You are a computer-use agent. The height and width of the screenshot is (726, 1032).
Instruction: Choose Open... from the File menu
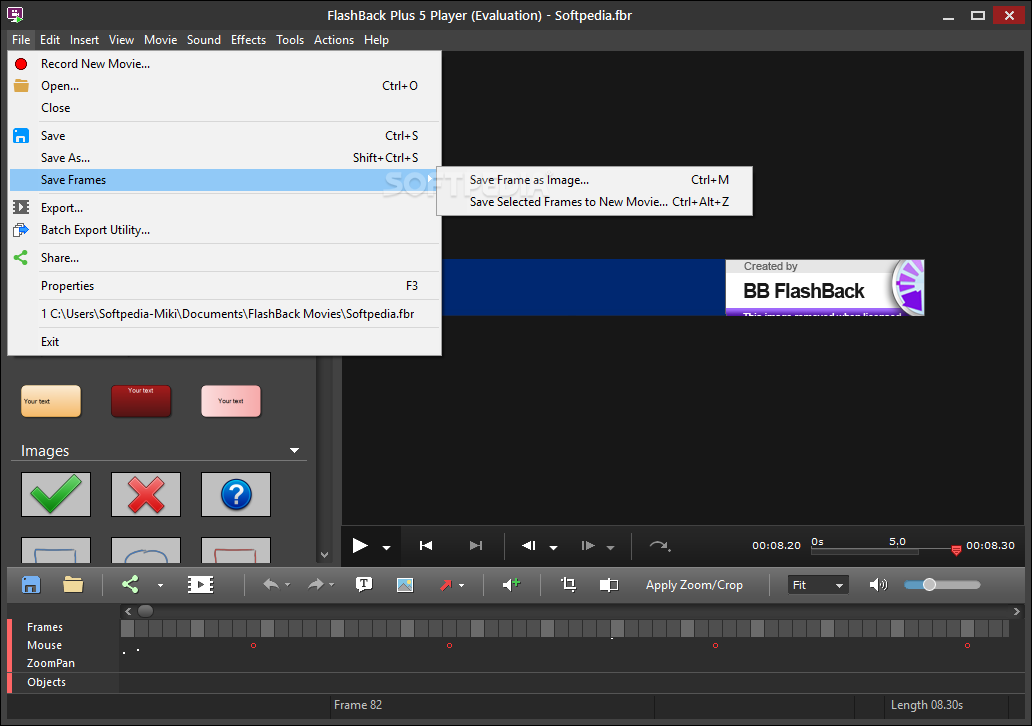click(224, 86)
